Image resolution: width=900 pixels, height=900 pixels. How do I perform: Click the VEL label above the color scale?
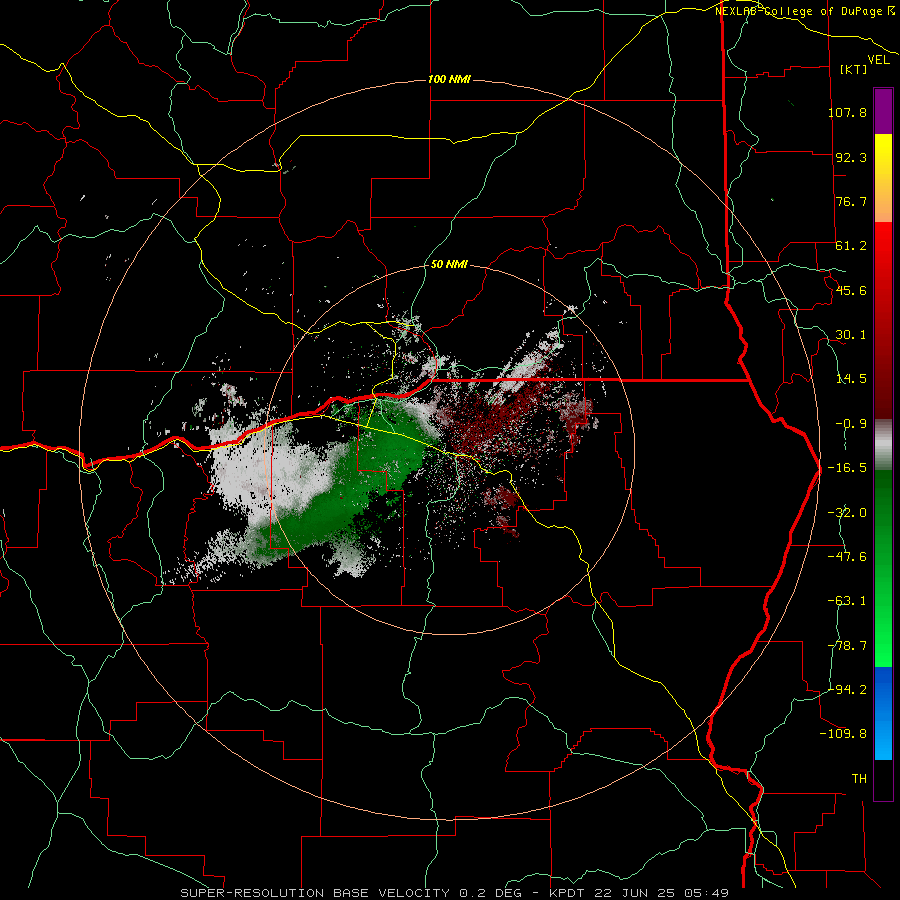point(878,60)
